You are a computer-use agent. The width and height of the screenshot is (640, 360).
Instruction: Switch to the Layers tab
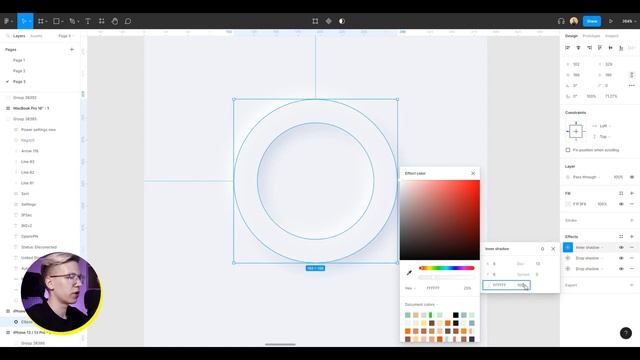point(19,36)
